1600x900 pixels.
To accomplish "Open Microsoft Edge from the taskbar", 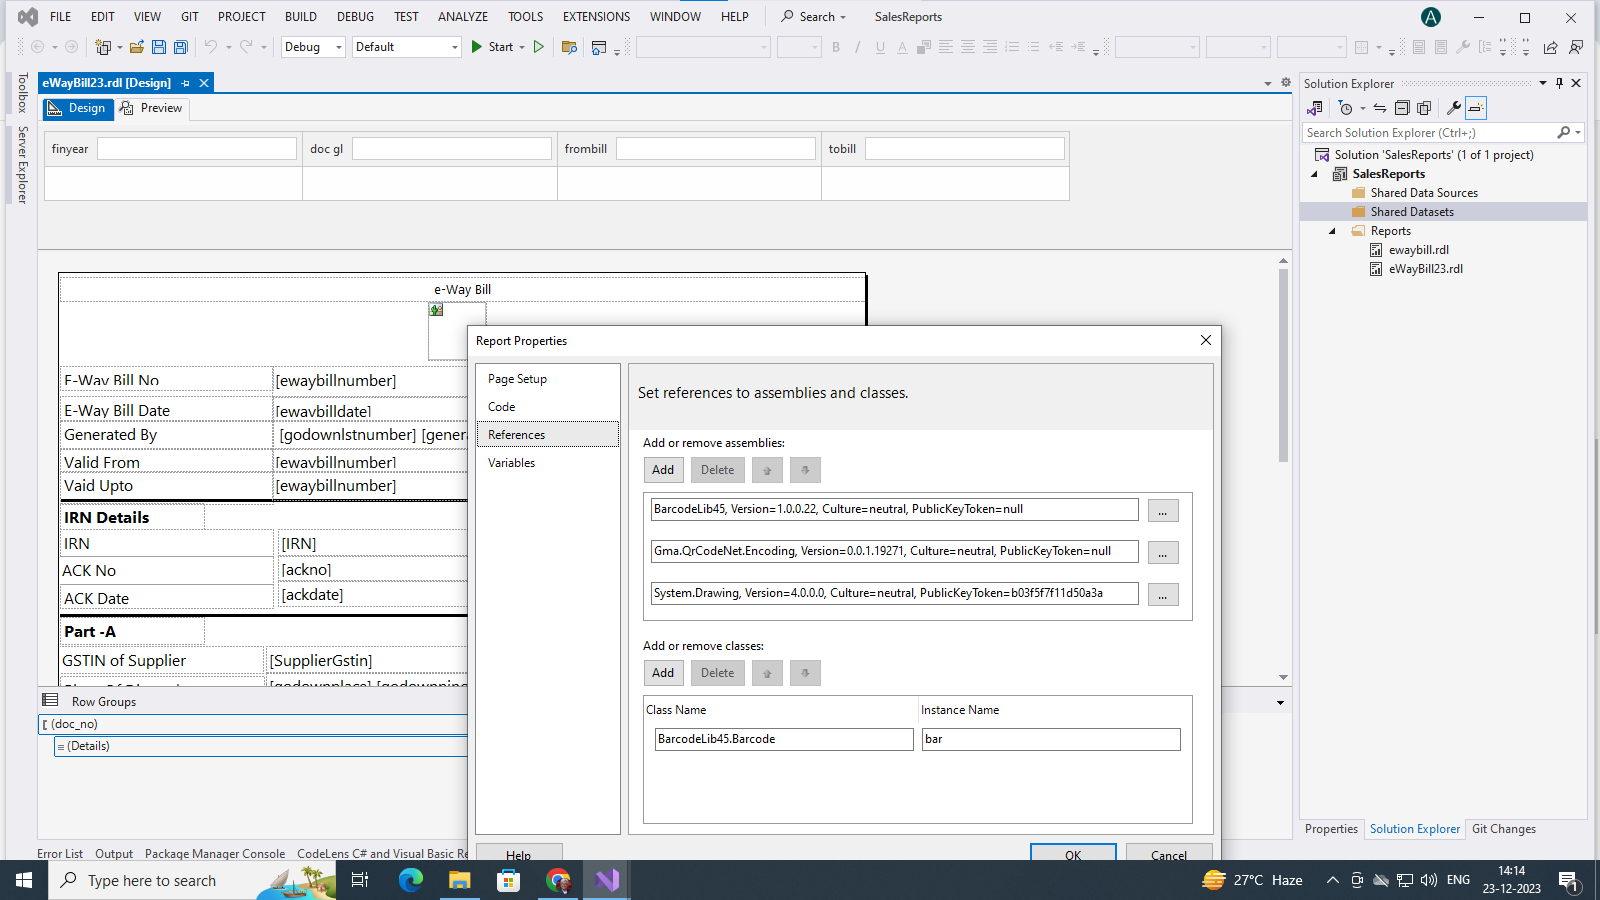I will [411, 880].
